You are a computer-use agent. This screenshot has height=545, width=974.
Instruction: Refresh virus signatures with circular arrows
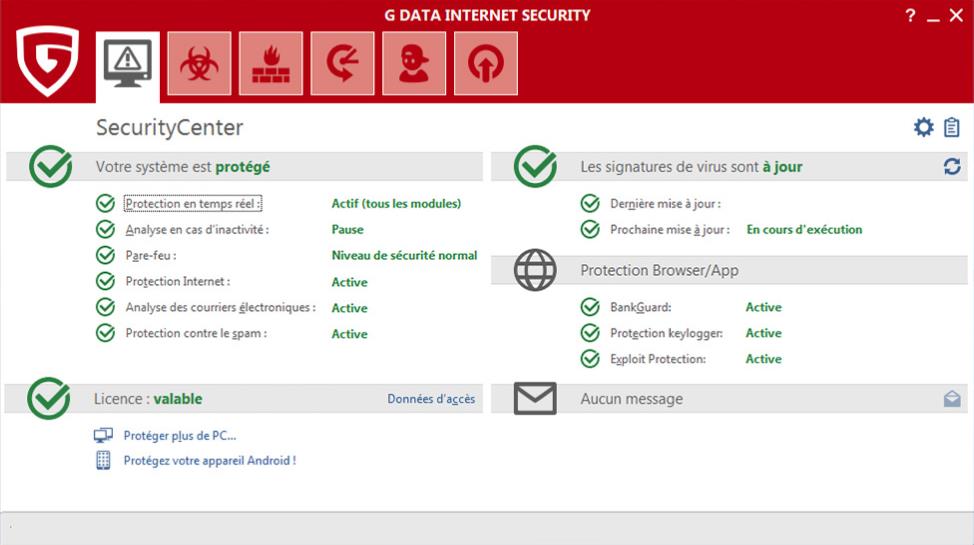pos(952,167)
